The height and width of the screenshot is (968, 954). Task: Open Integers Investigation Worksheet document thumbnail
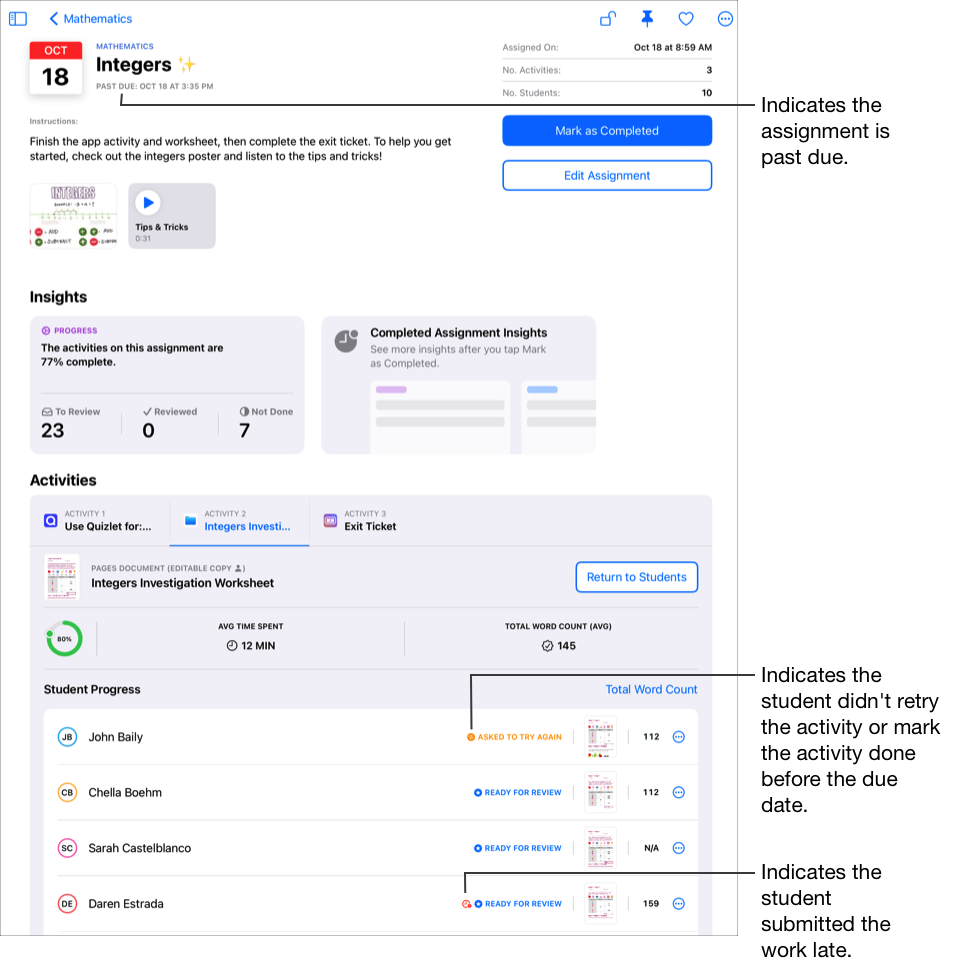[62, 577]
